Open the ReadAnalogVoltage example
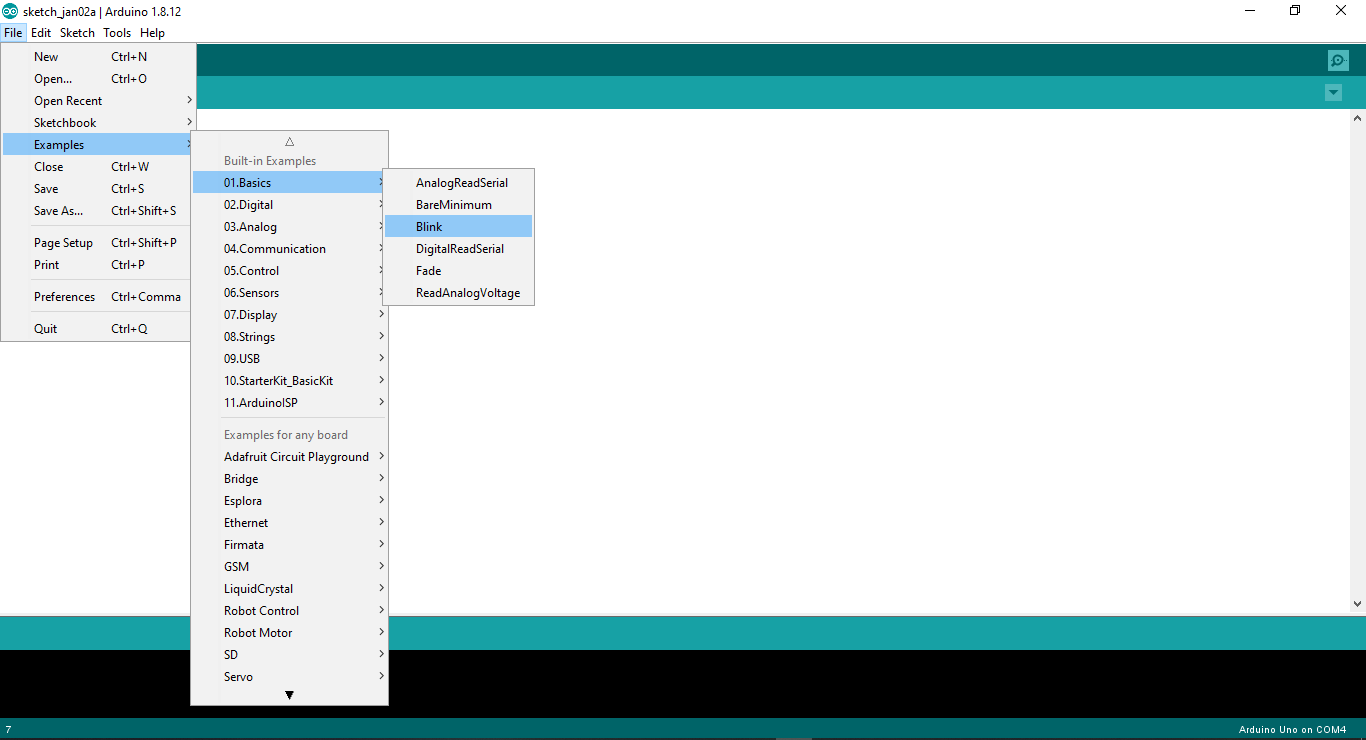Viewport: 1366px width, 740px height. tap(467, 292)
